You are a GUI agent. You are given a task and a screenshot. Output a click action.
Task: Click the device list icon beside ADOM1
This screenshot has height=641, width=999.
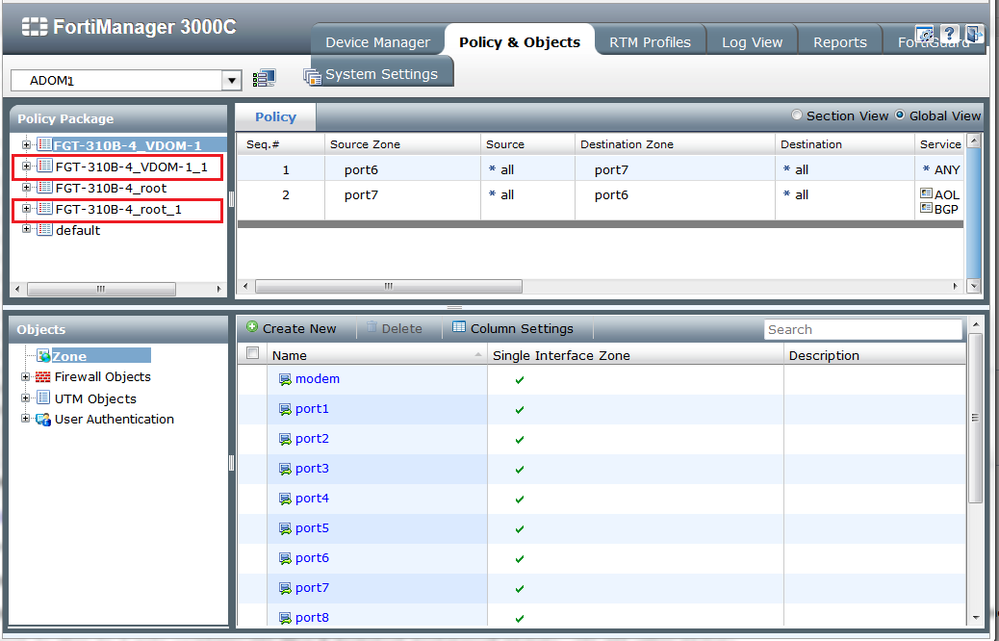point(264,78)
